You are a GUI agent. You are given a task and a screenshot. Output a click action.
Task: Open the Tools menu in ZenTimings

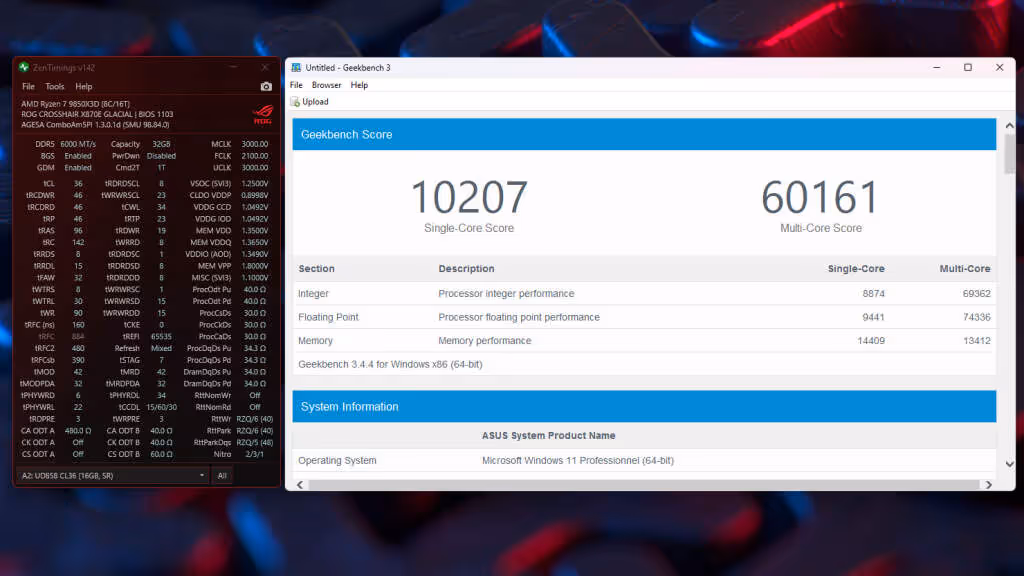[55, 86]
